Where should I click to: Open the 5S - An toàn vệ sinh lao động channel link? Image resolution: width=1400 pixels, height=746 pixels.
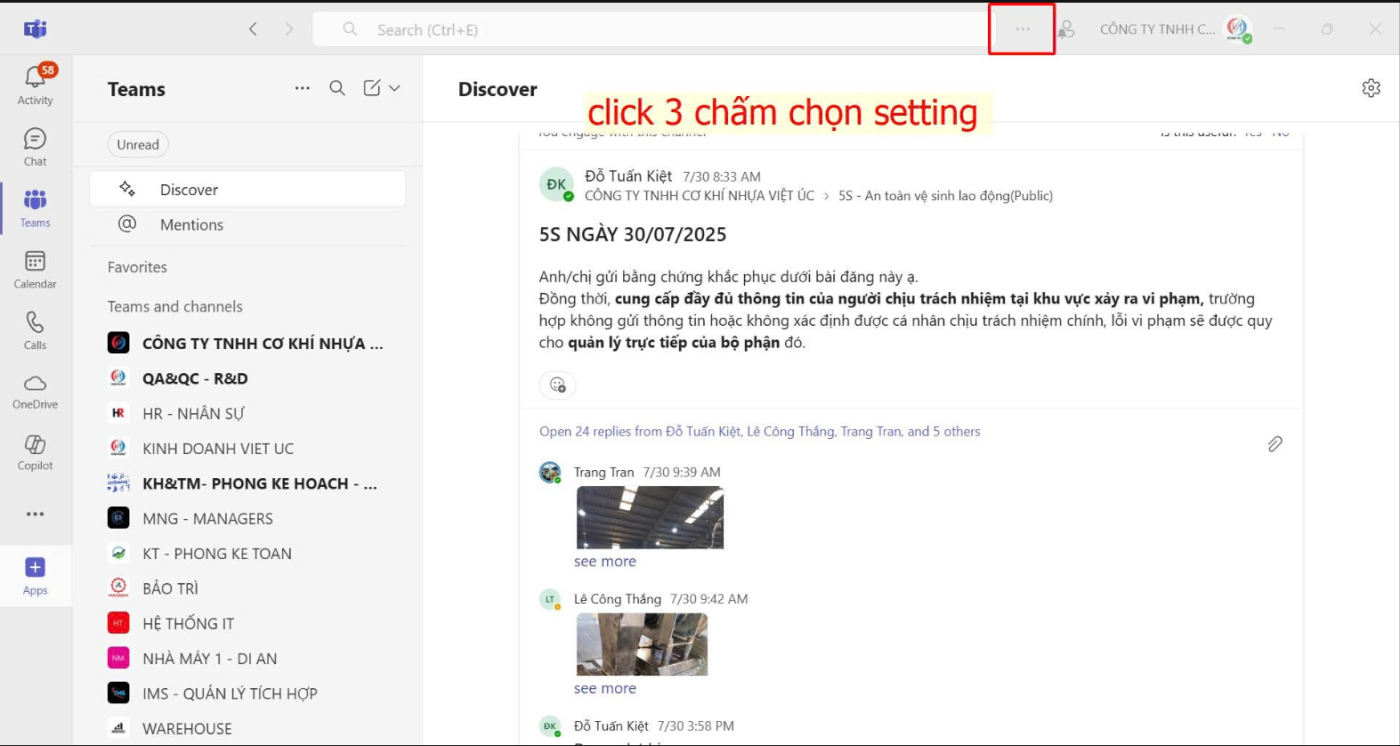pyautogui.click(x=946, y=196)
